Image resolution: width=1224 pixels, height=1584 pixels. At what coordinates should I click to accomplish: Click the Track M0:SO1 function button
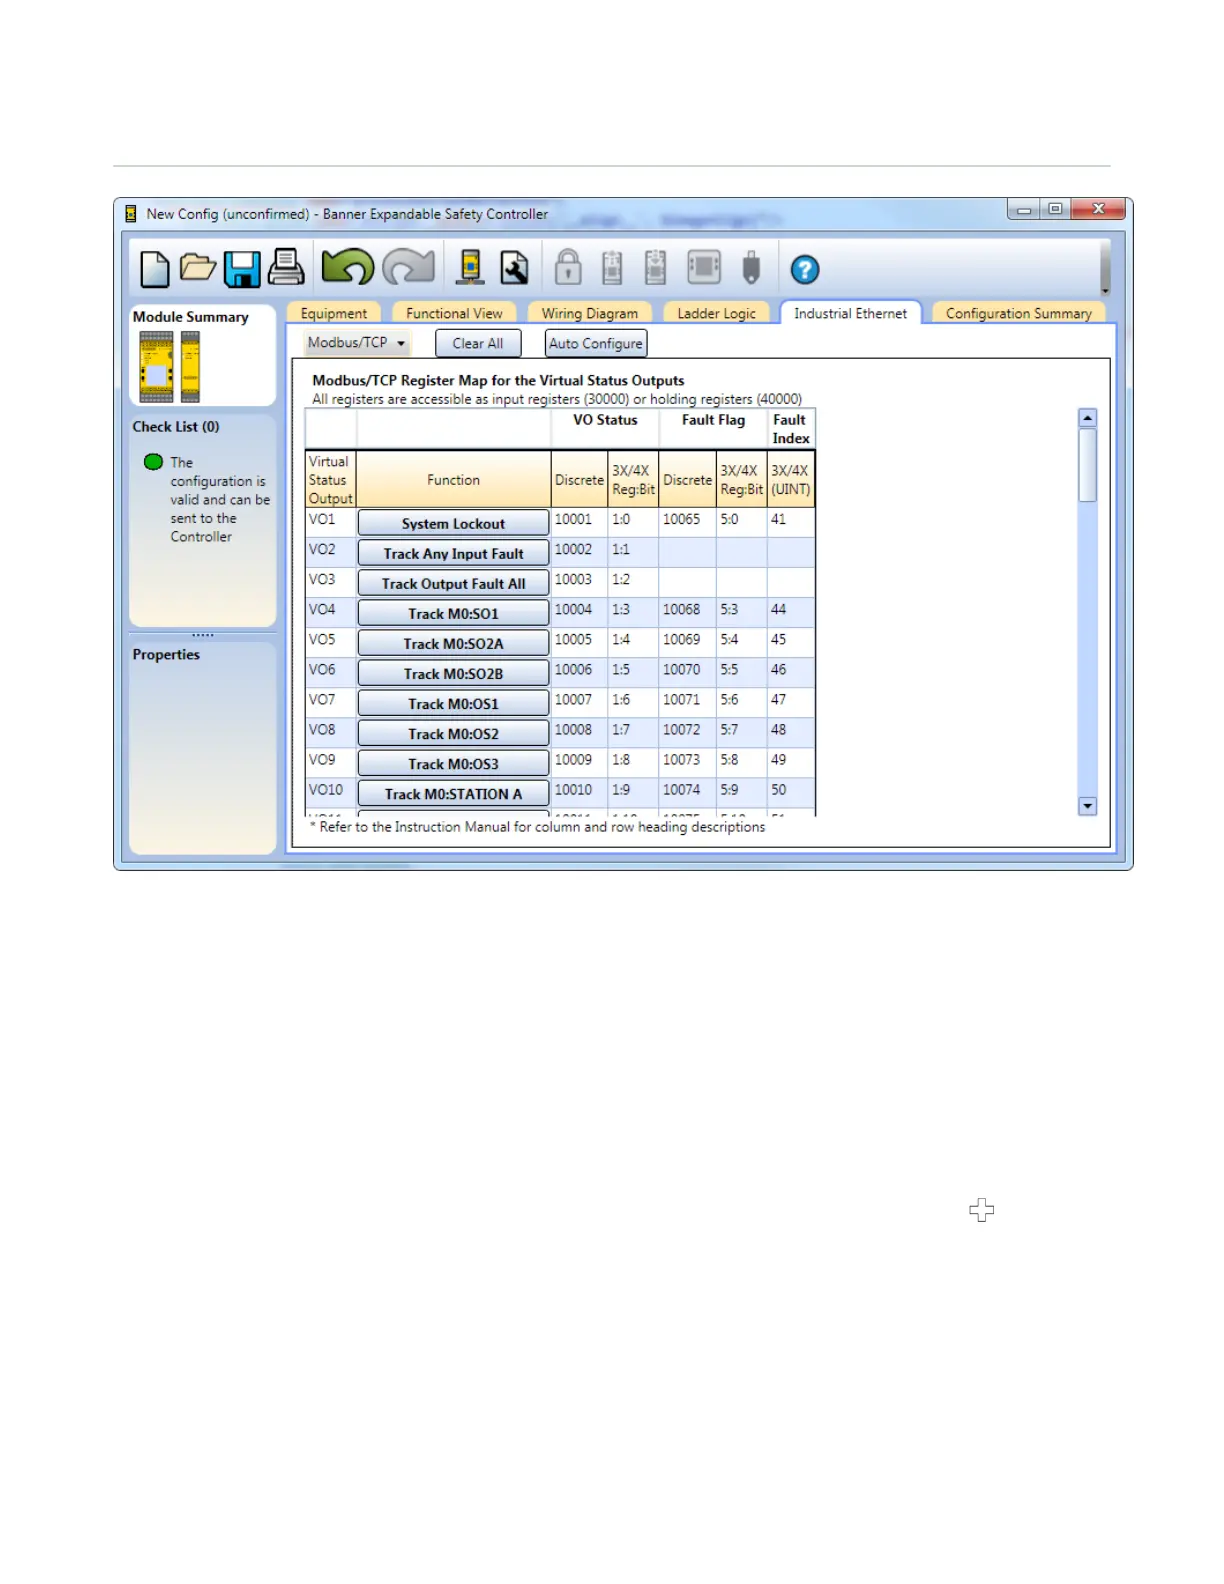453,613
